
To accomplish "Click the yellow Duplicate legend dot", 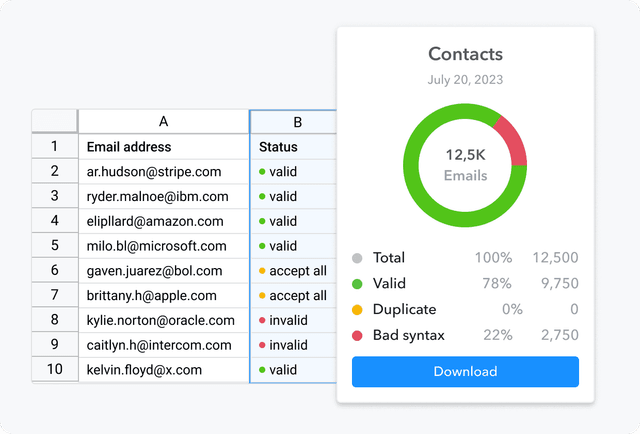I will (357, 310).
